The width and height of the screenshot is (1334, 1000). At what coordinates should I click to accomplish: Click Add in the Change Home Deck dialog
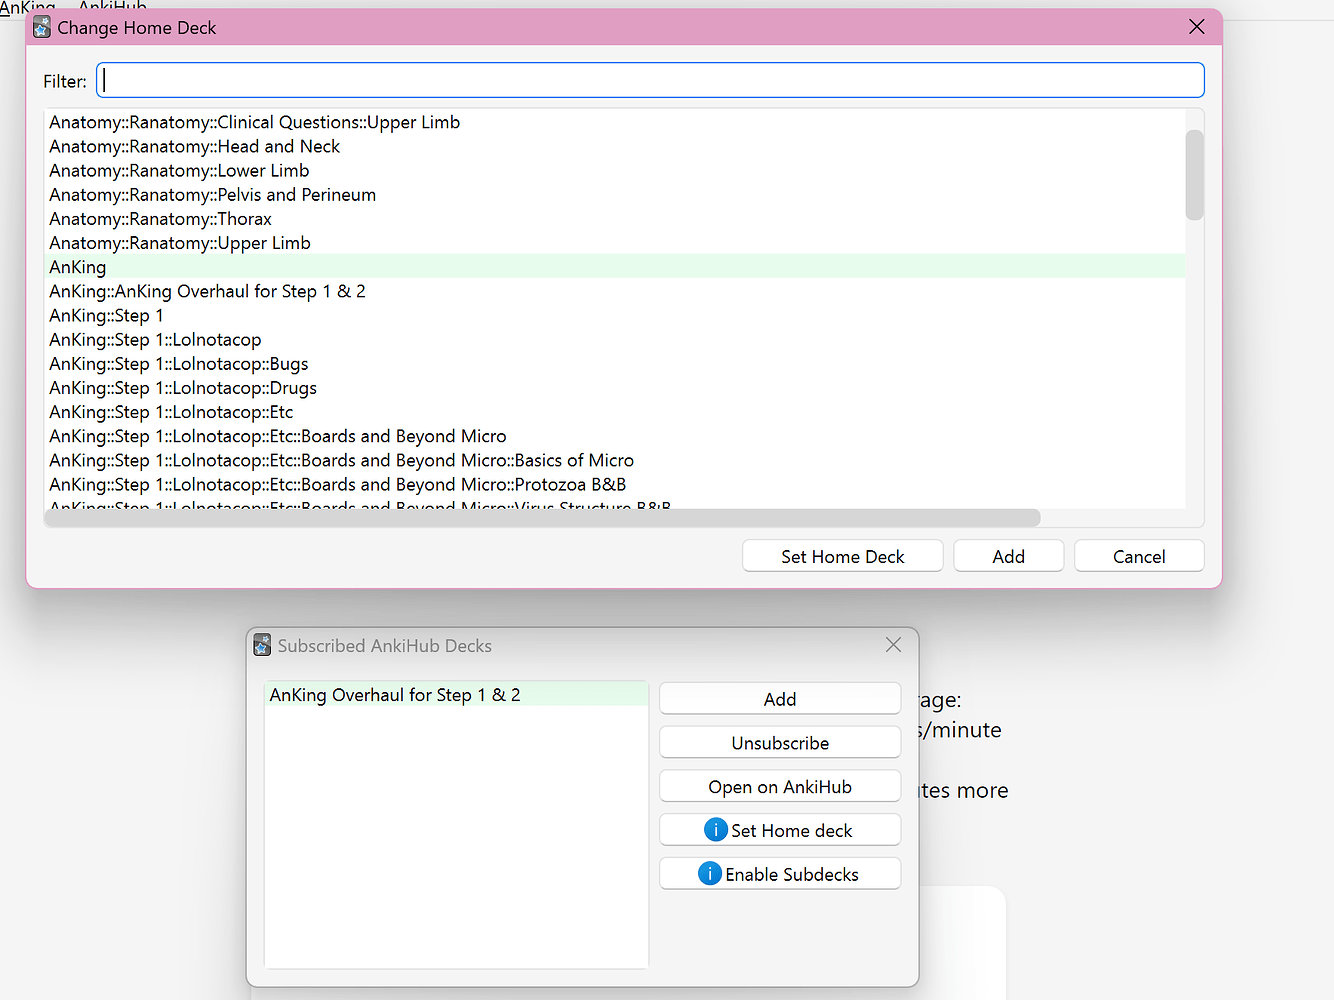pos(1008,556)
